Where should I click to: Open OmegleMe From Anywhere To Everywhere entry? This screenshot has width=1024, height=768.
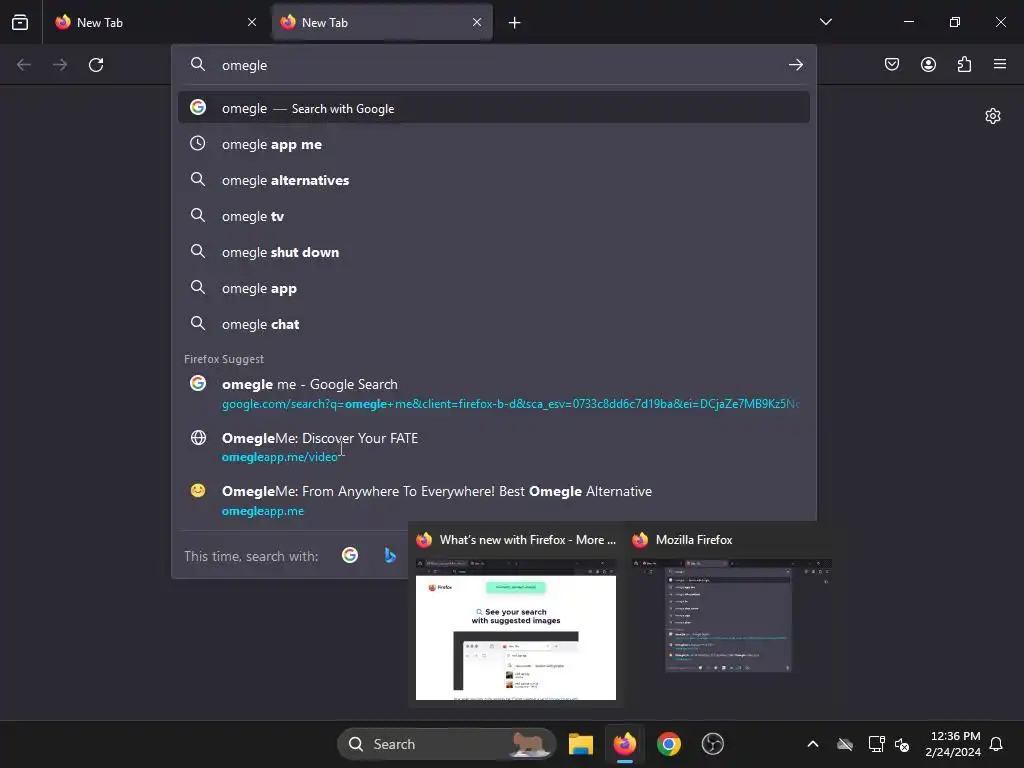[x=494, y=500]
